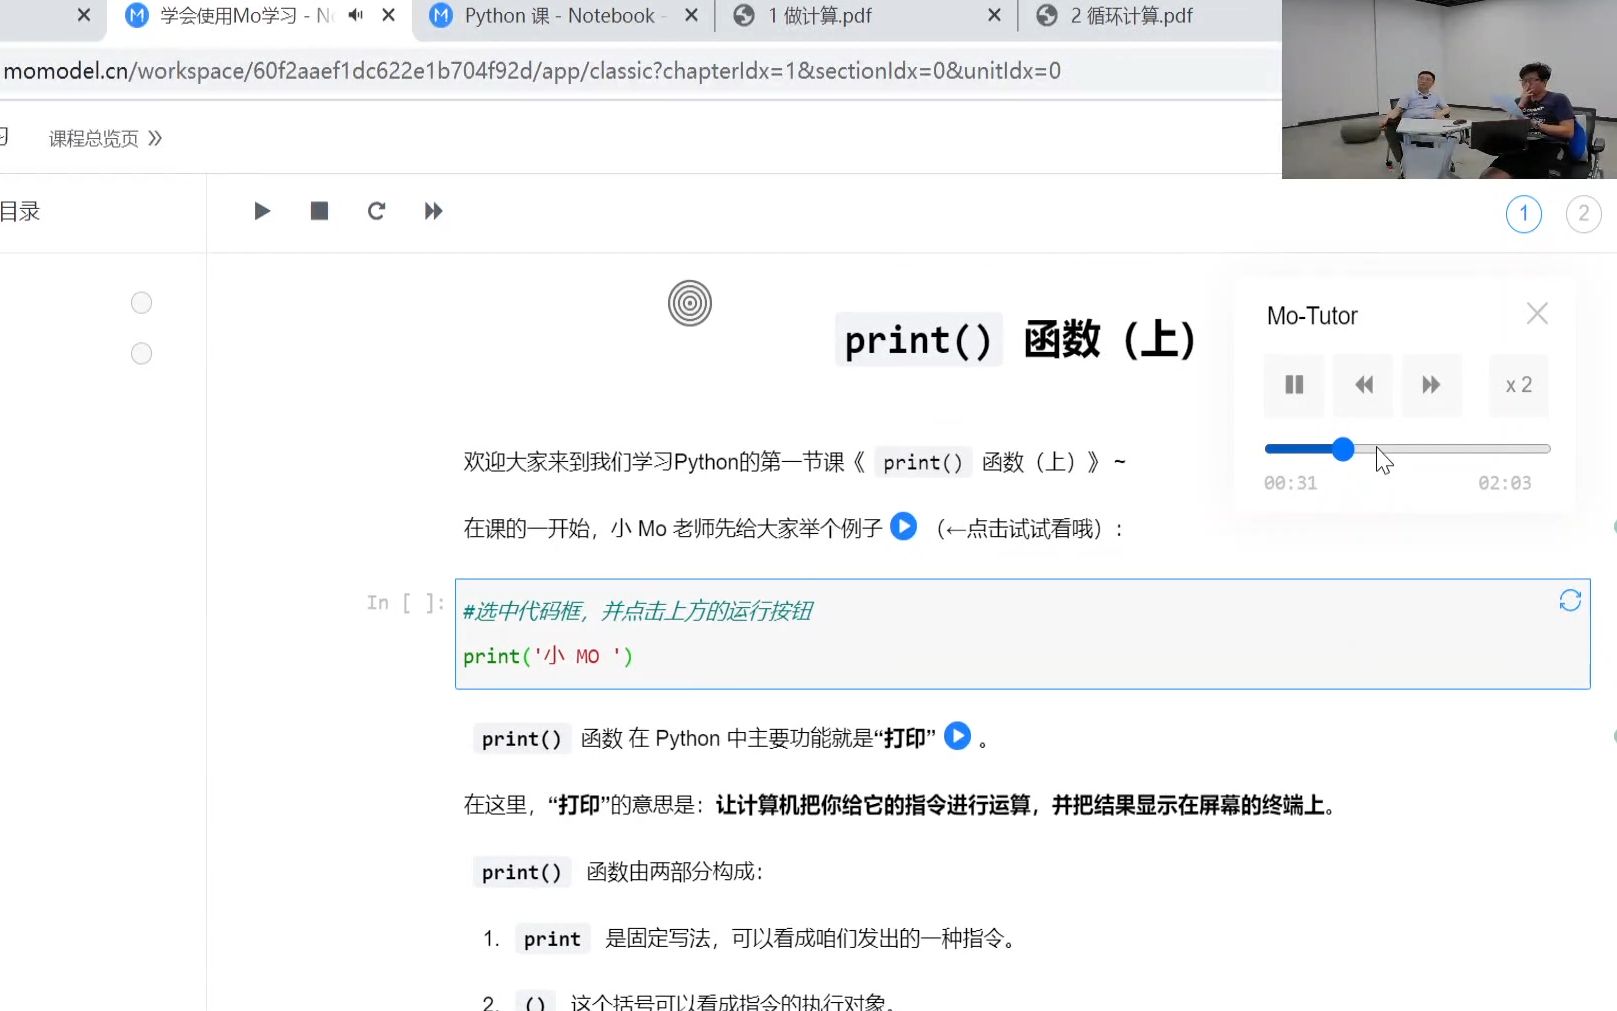This screenshot has width=1617, height=1011.
Task: Select page indicator circle 2
Action: click(1583, 213)
